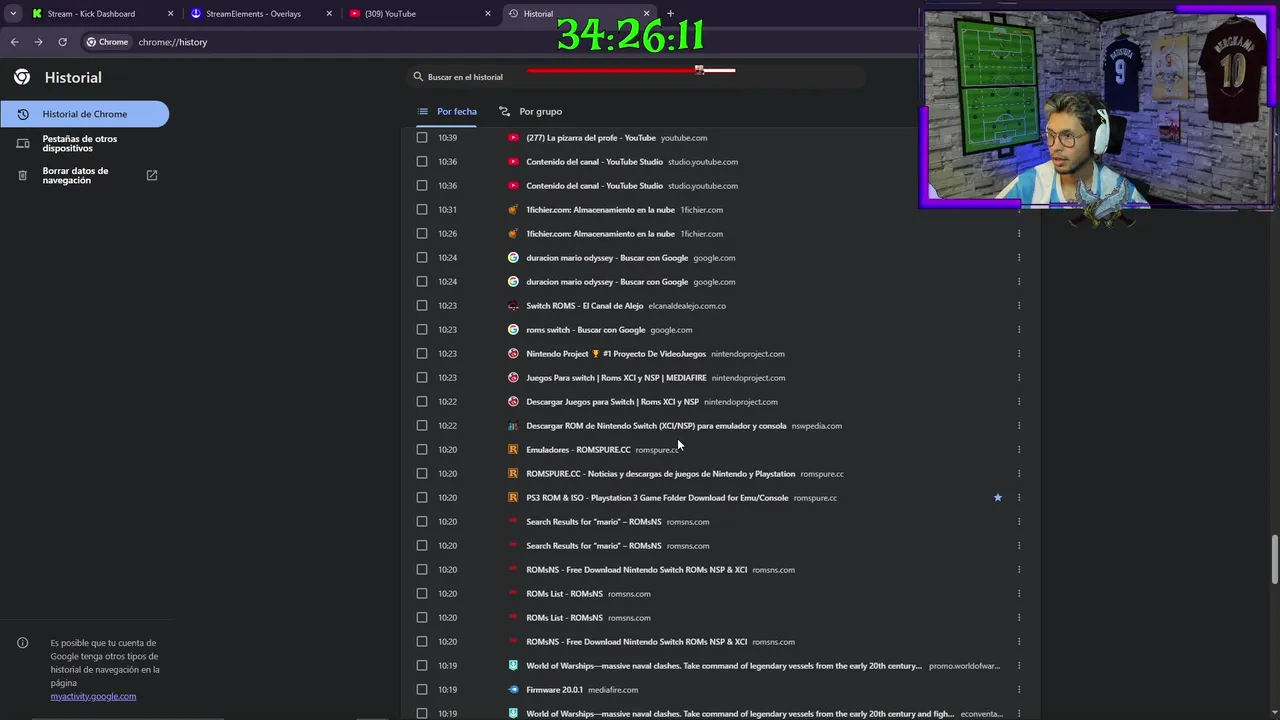Open Descargar Juegos para Switch entry

pyautogui.click(x=612, y=402)
